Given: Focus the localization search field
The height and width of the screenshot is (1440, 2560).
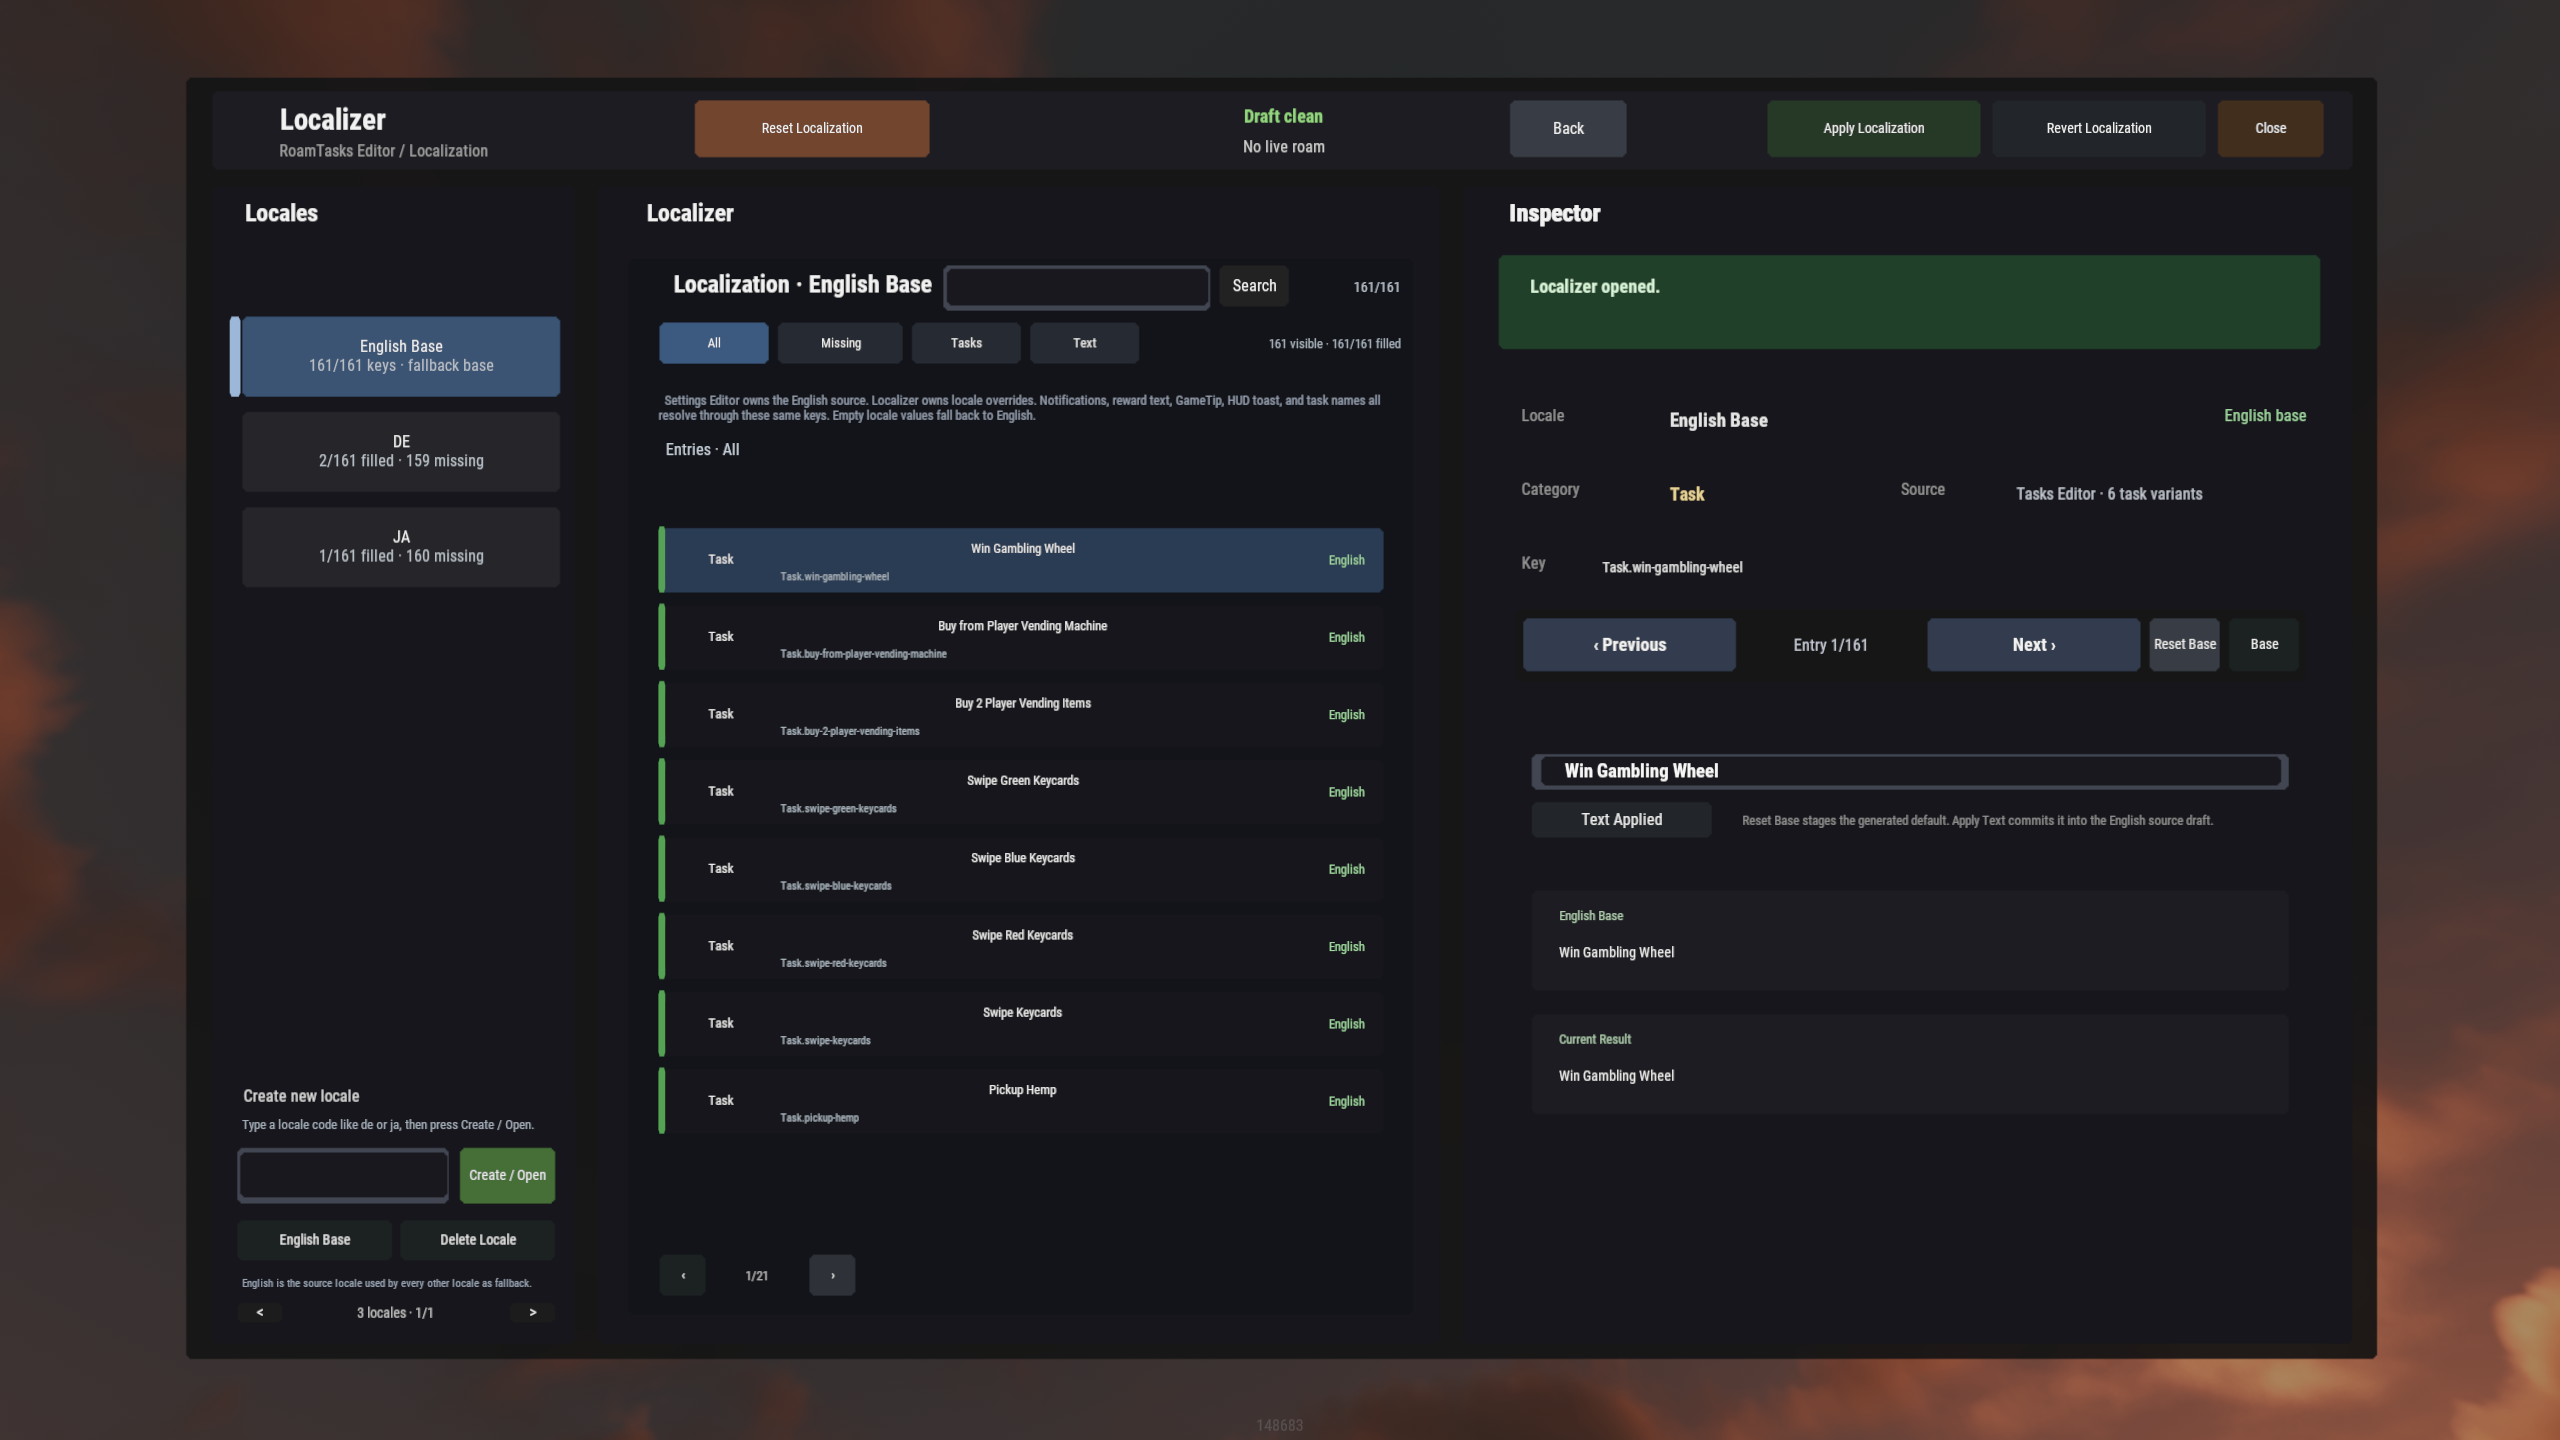Looking at the screenshot, I should pyautogui.click(x=1076, y=287).
